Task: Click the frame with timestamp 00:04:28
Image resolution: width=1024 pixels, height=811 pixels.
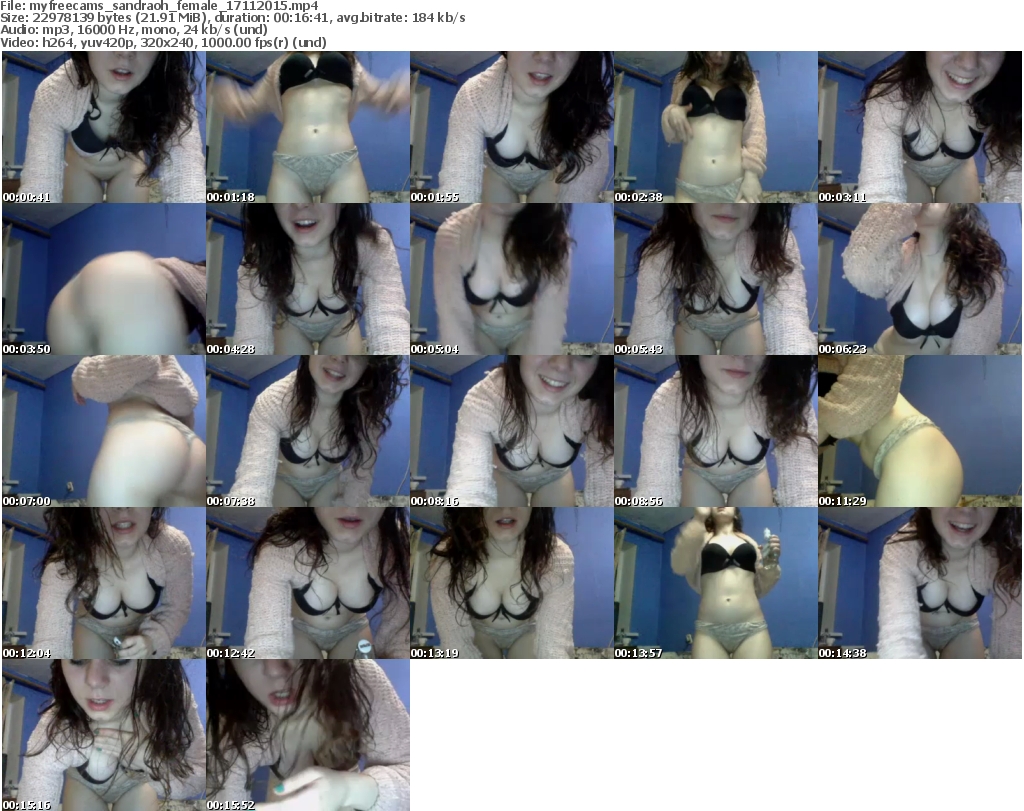Action: coord(308,279)
